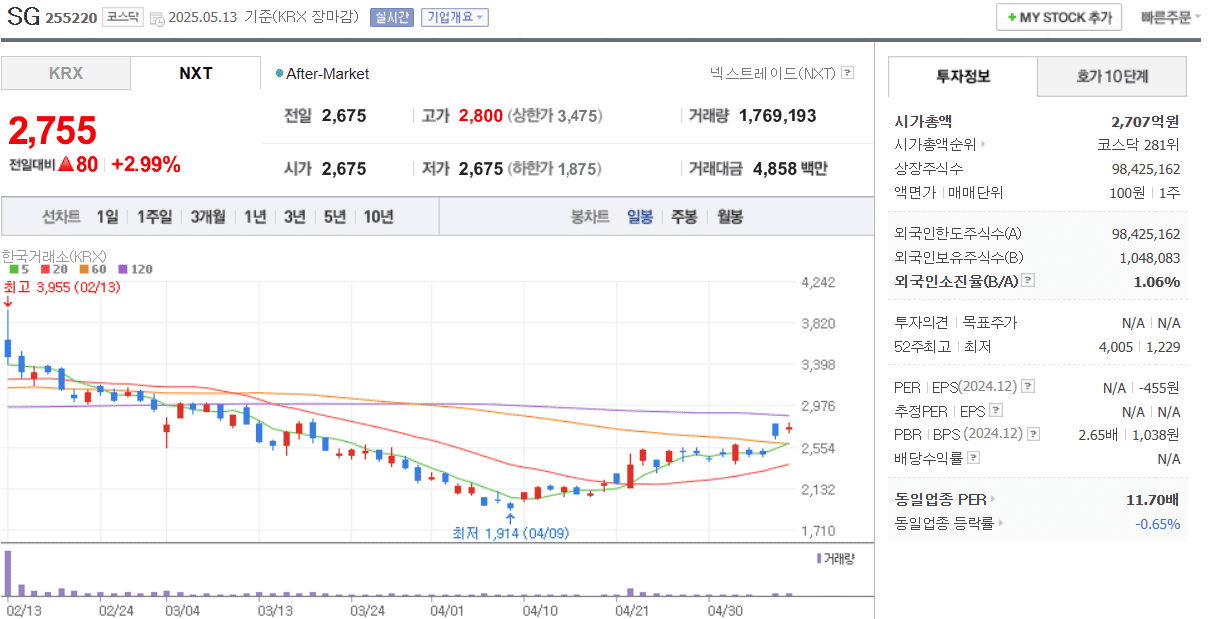Click the +2.99% change rate
Image resolution: width=1216 pixels, height=619 pixels.
click(x=146, y=165)
